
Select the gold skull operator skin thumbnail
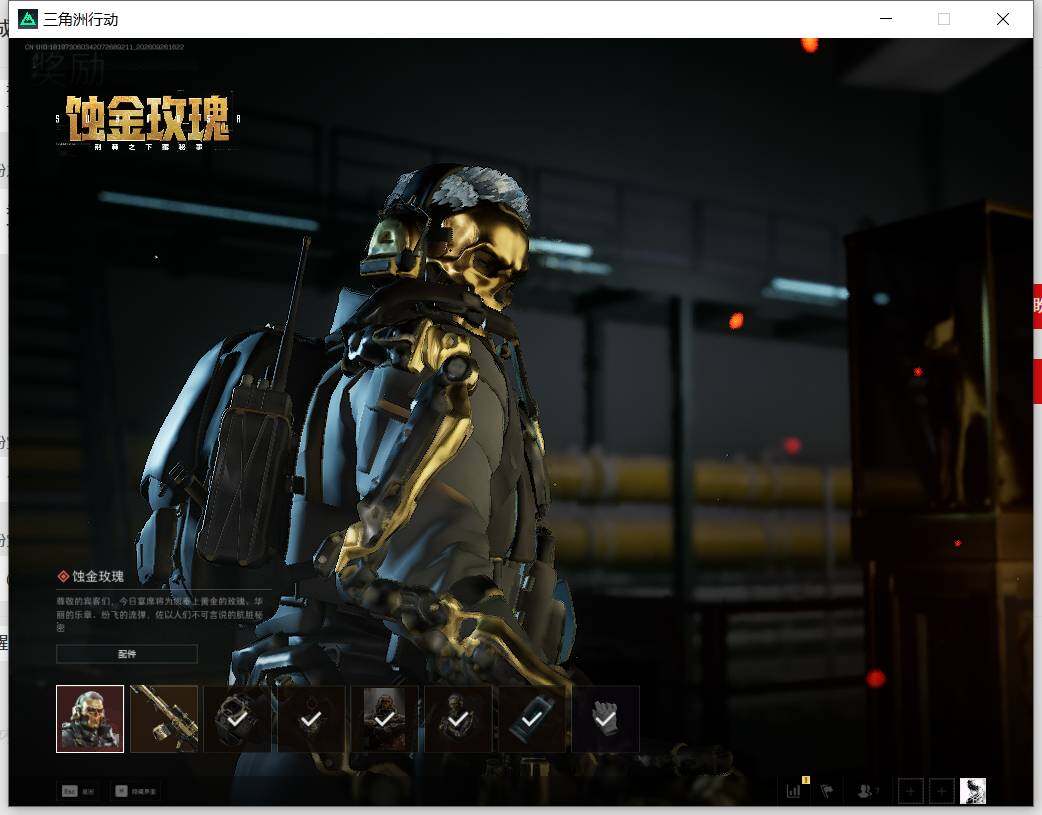[x=90, y=719]
